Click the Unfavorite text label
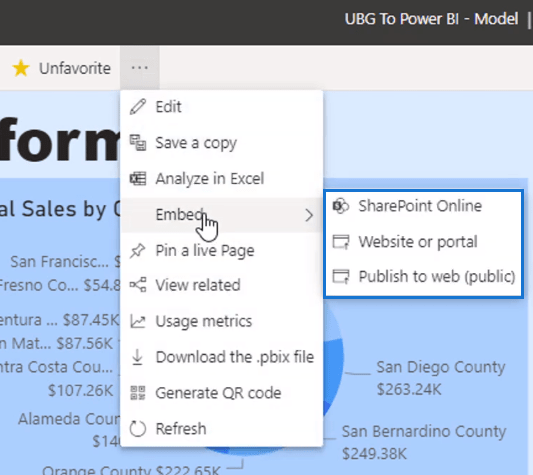The image size is (533, 475). [x=75, y=68]
